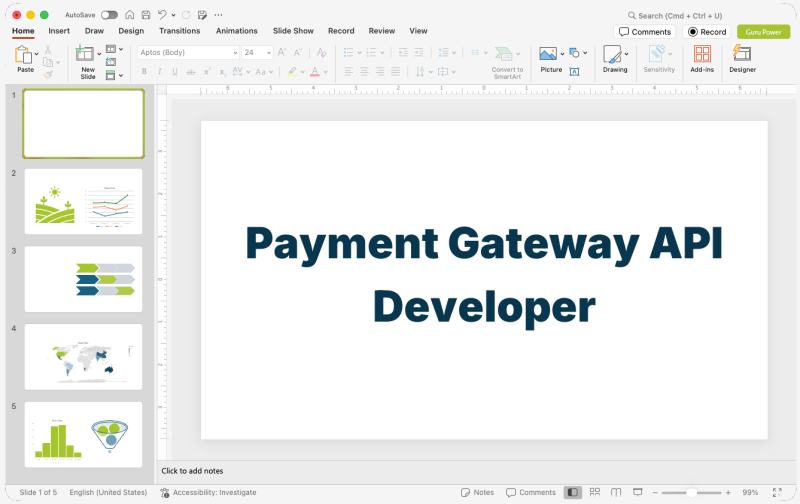Toggle the AutoSave switch
The height and width of the screenshot is (504, 800).
(x=109, y=15)
